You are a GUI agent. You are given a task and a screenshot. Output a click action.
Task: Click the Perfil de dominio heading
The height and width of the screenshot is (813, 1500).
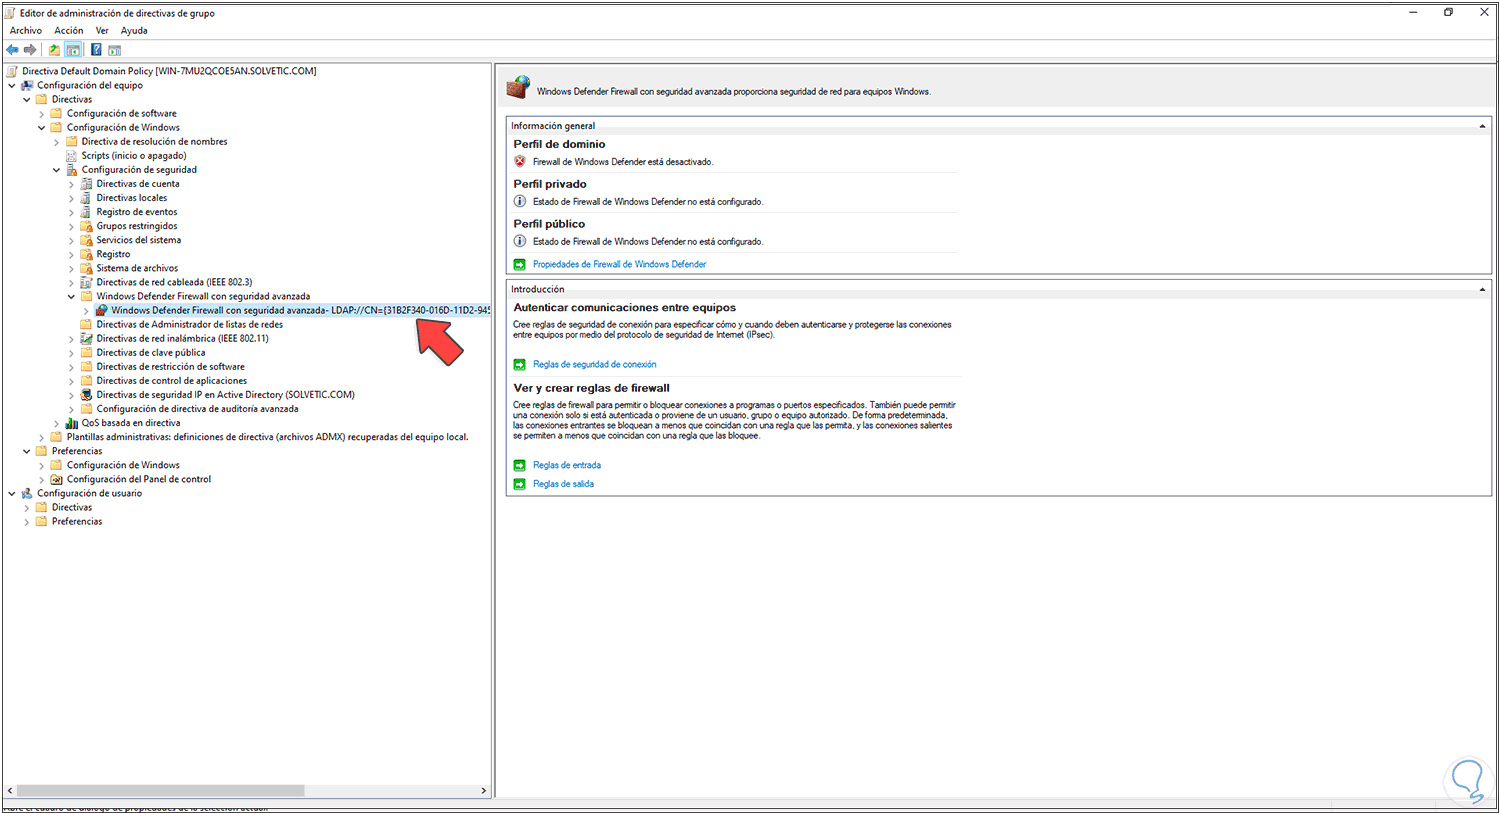[x=559, y=144]
